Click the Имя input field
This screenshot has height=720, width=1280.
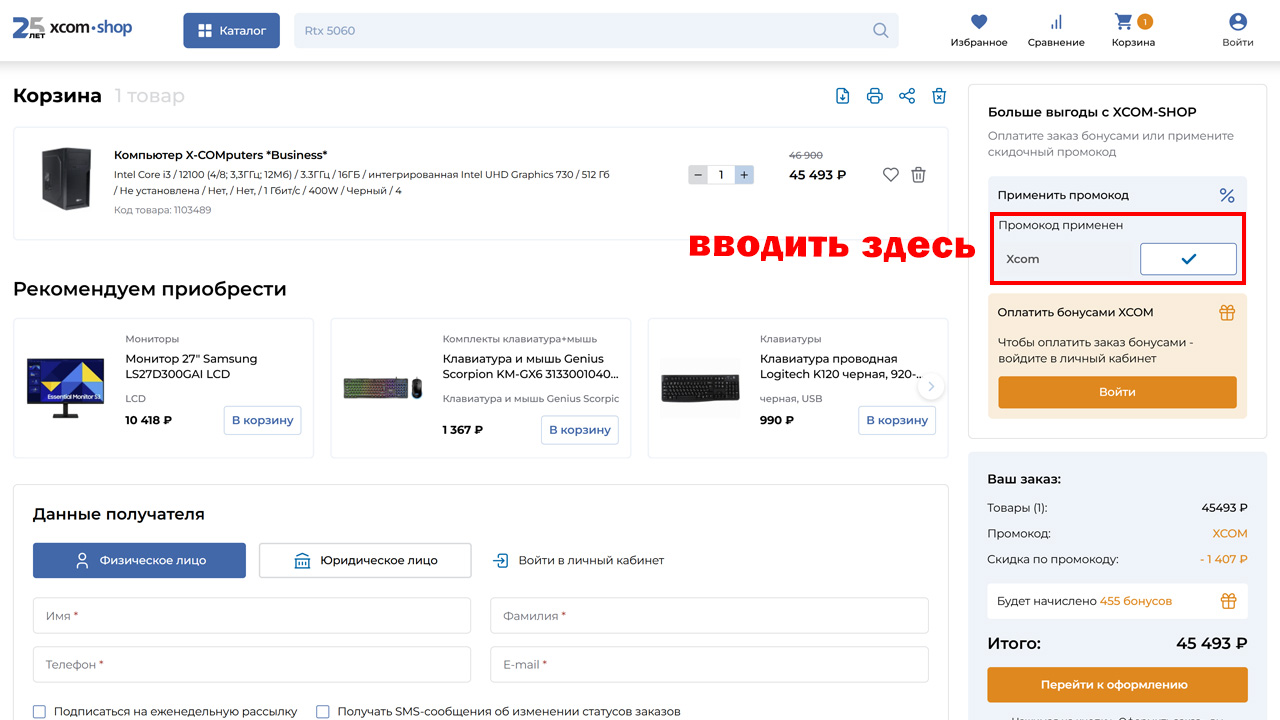[252, 616]
